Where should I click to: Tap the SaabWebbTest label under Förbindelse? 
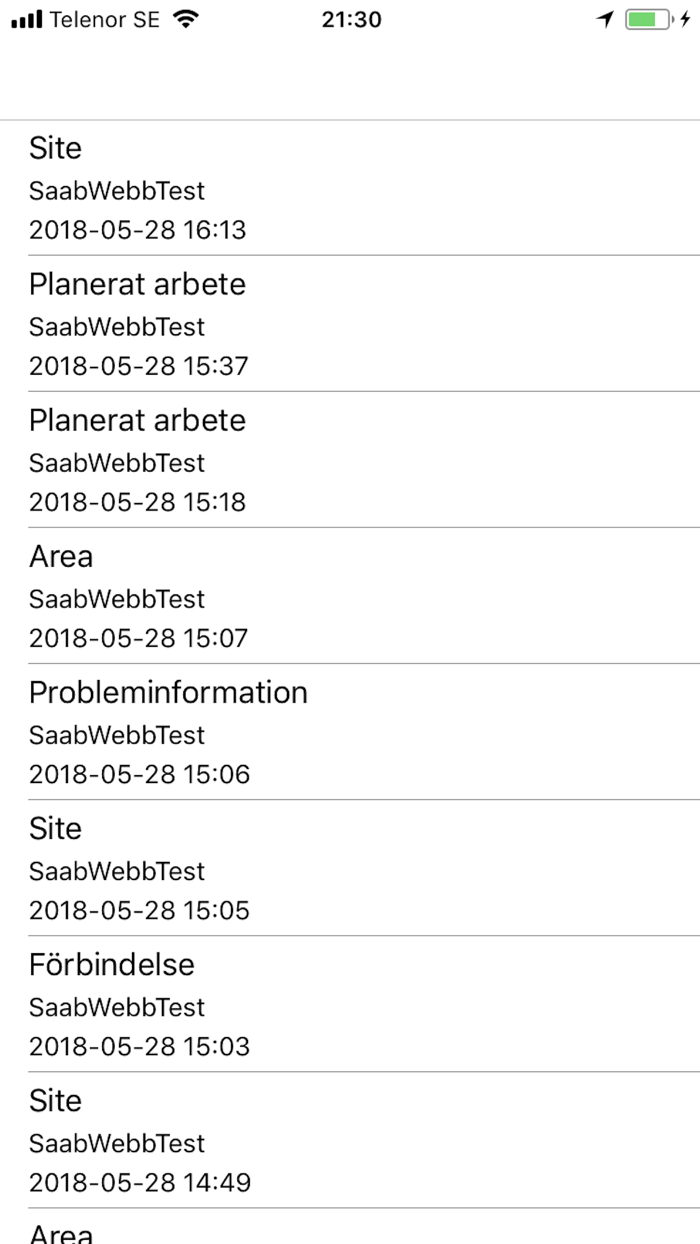(x=116, y=1007)
